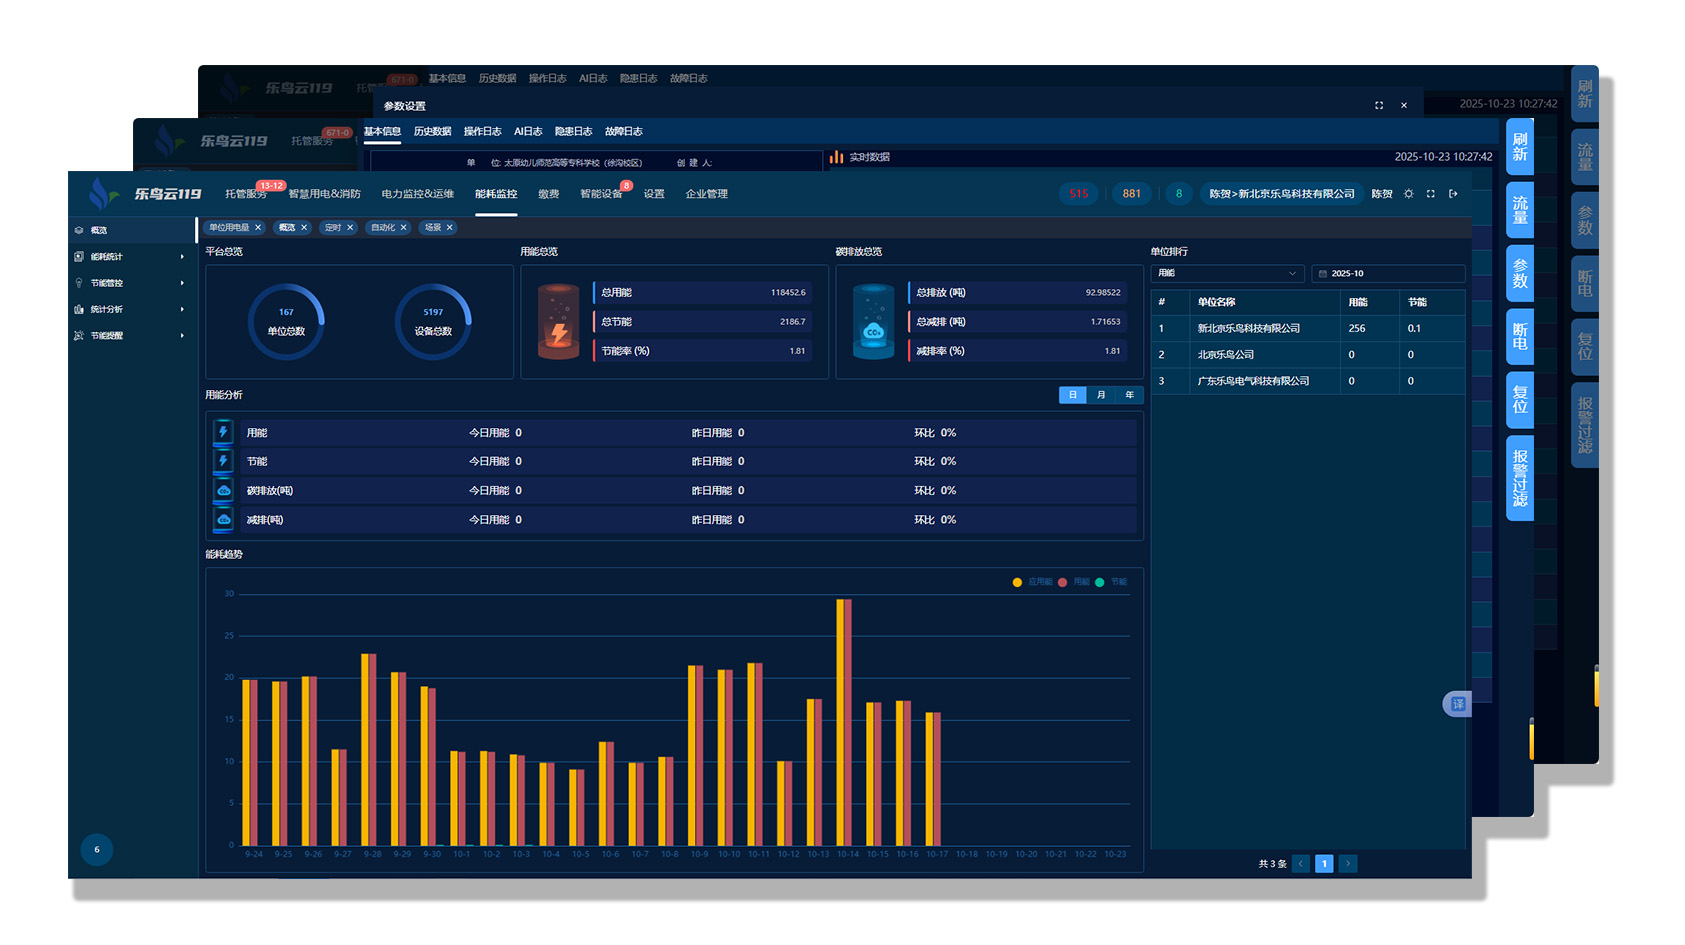
Task: Close the 单位用电量 tag
Action: point(258,228)
